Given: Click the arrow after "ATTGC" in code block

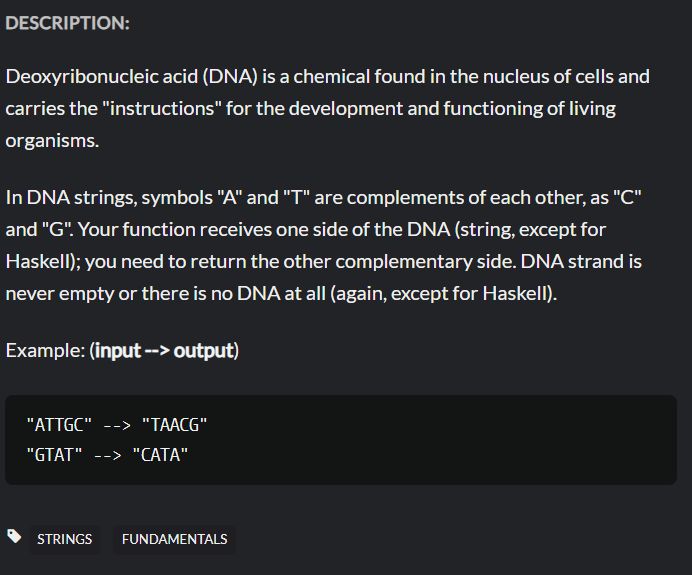Looking at the screenshot, I should 117,425.
